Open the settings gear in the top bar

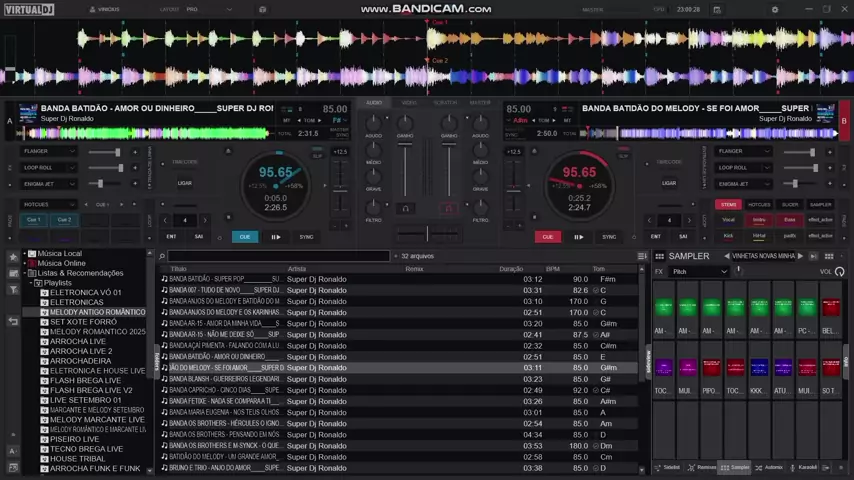(774, 9)
